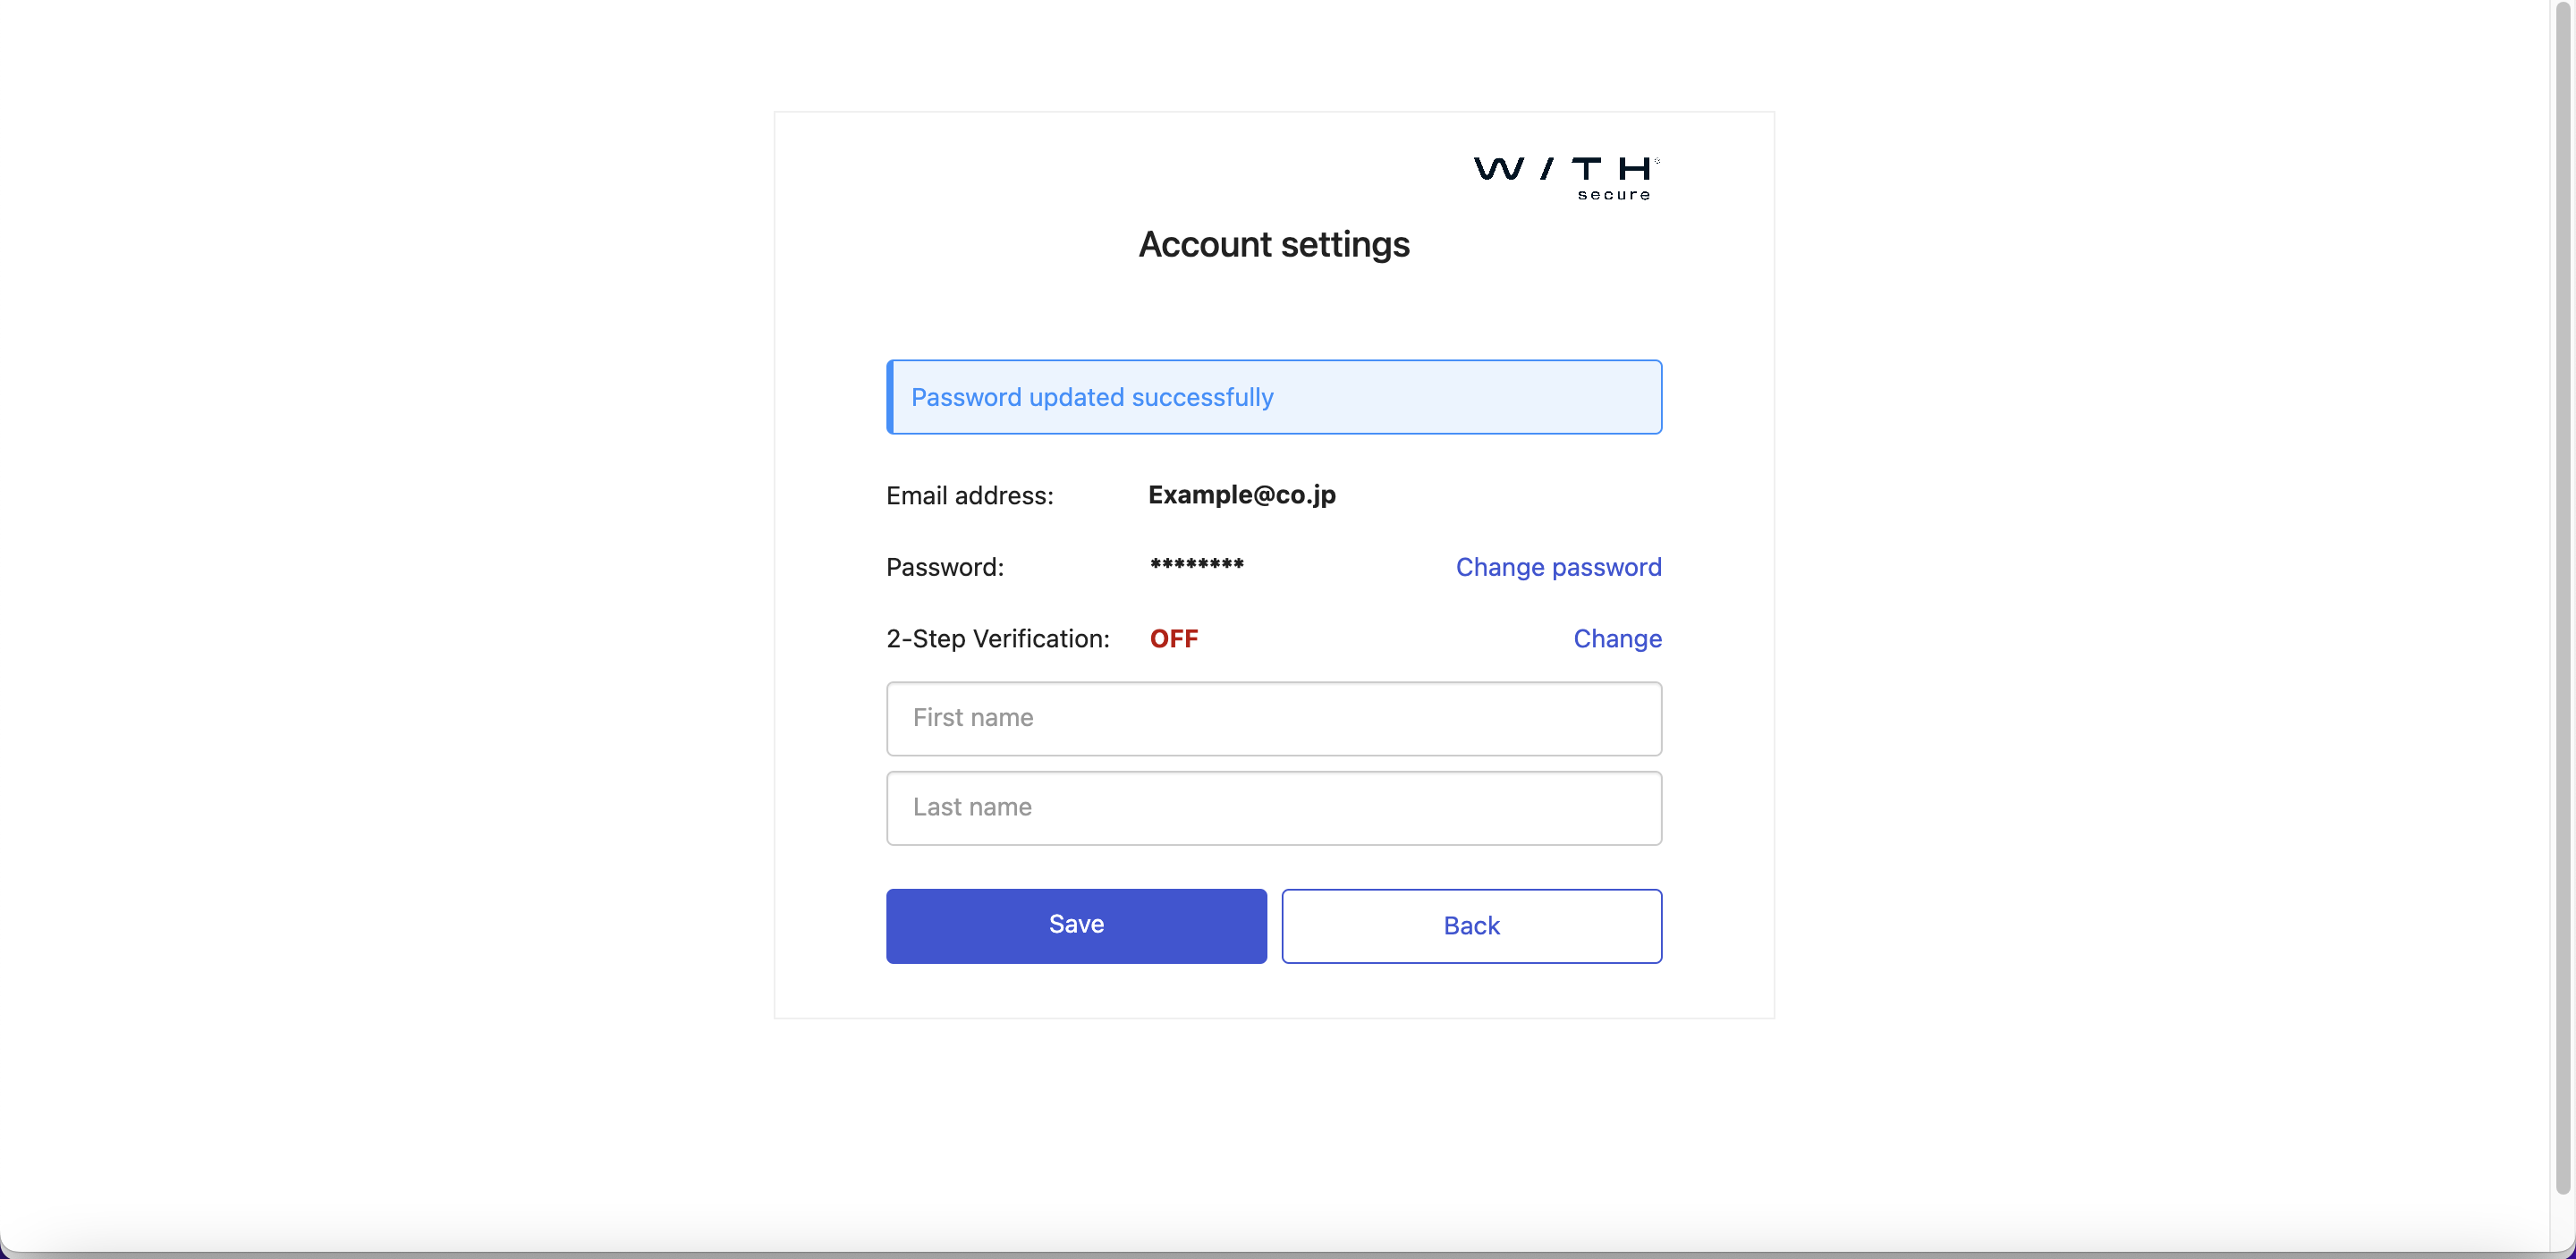Click the Password label
Viewport: 2576px width, 1259px height.
944,567
